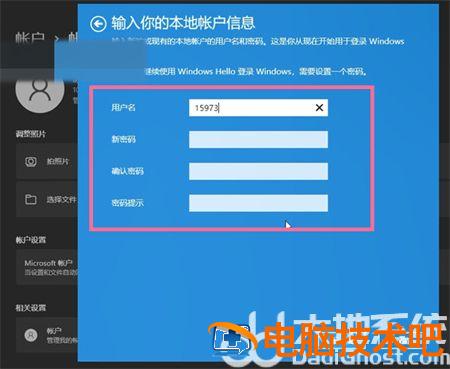
Task: Click the folder icon for choosing a file
Action: coord(31,199)
